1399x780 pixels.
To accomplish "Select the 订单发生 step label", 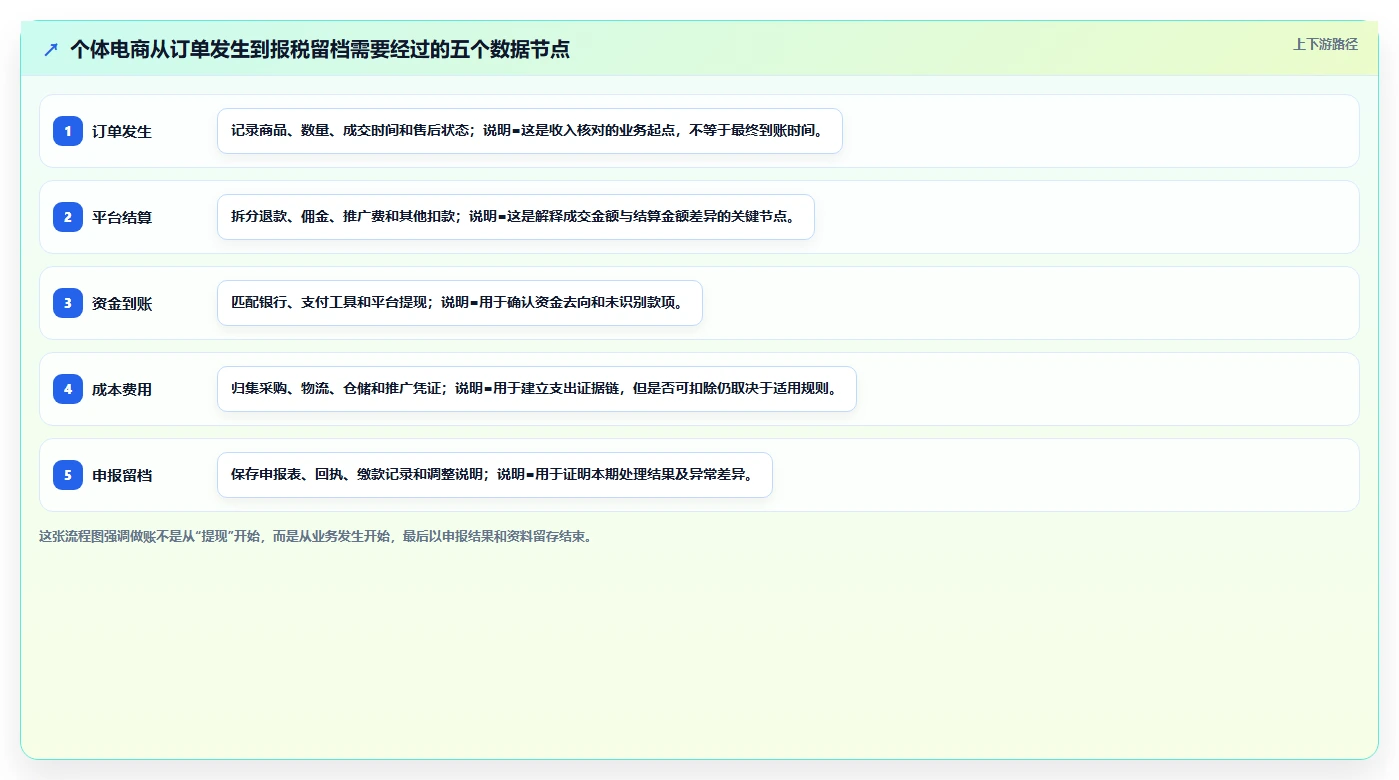I will [122, 131].
